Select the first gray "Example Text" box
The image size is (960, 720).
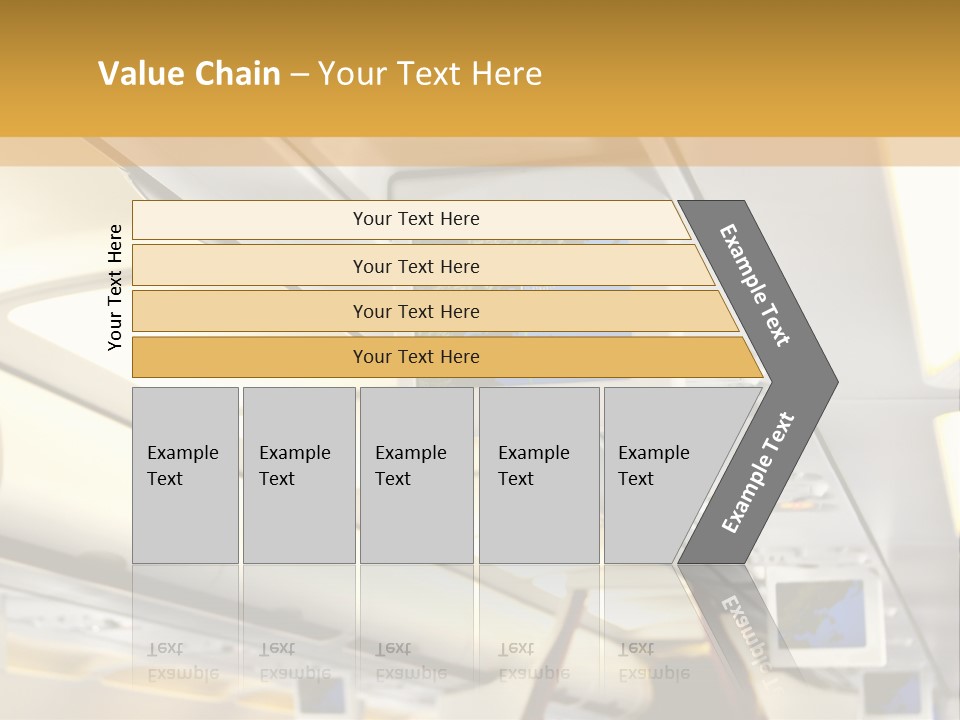pos(185,475)
